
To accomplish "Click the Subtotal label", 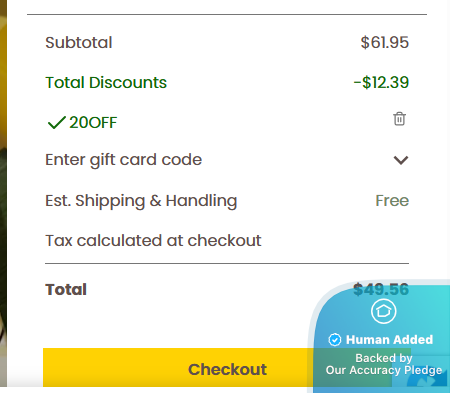I will 79,42.
